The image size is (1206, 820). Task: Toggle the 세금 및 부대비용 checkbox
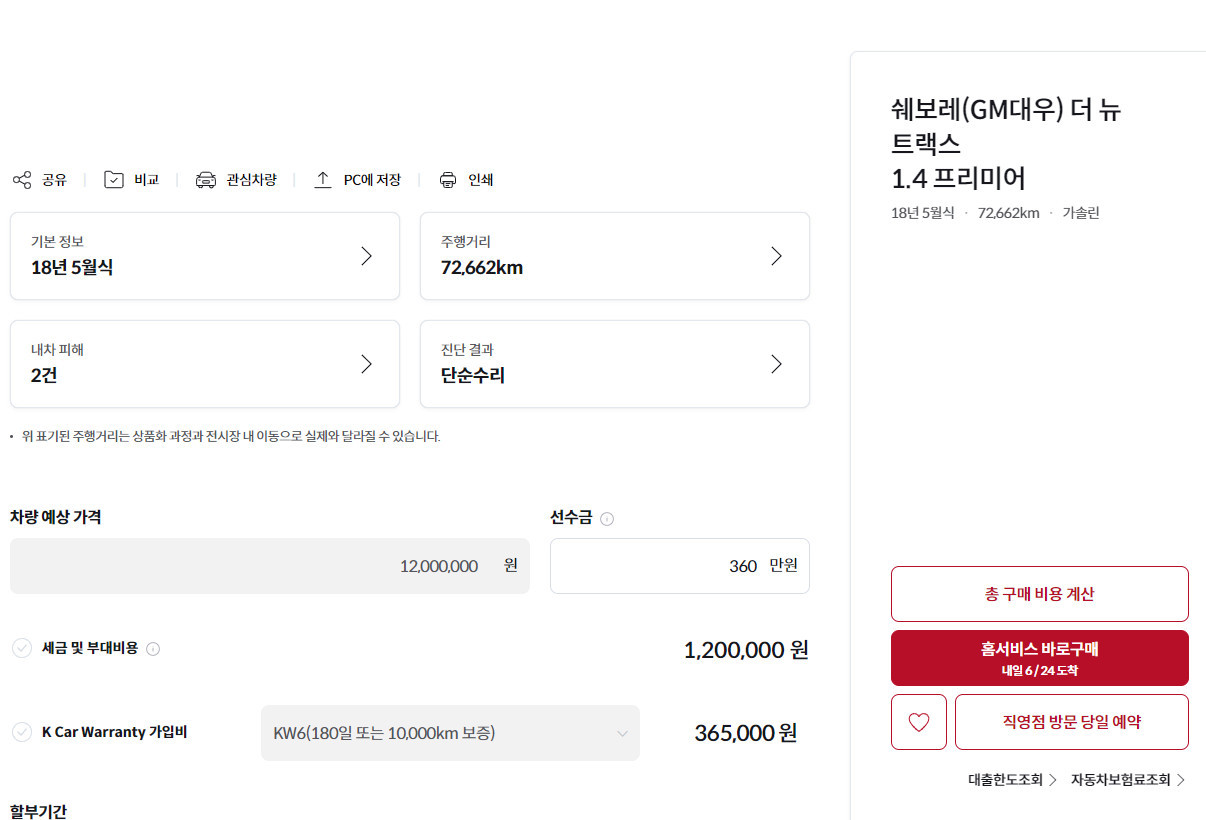[x=22, y=648]
